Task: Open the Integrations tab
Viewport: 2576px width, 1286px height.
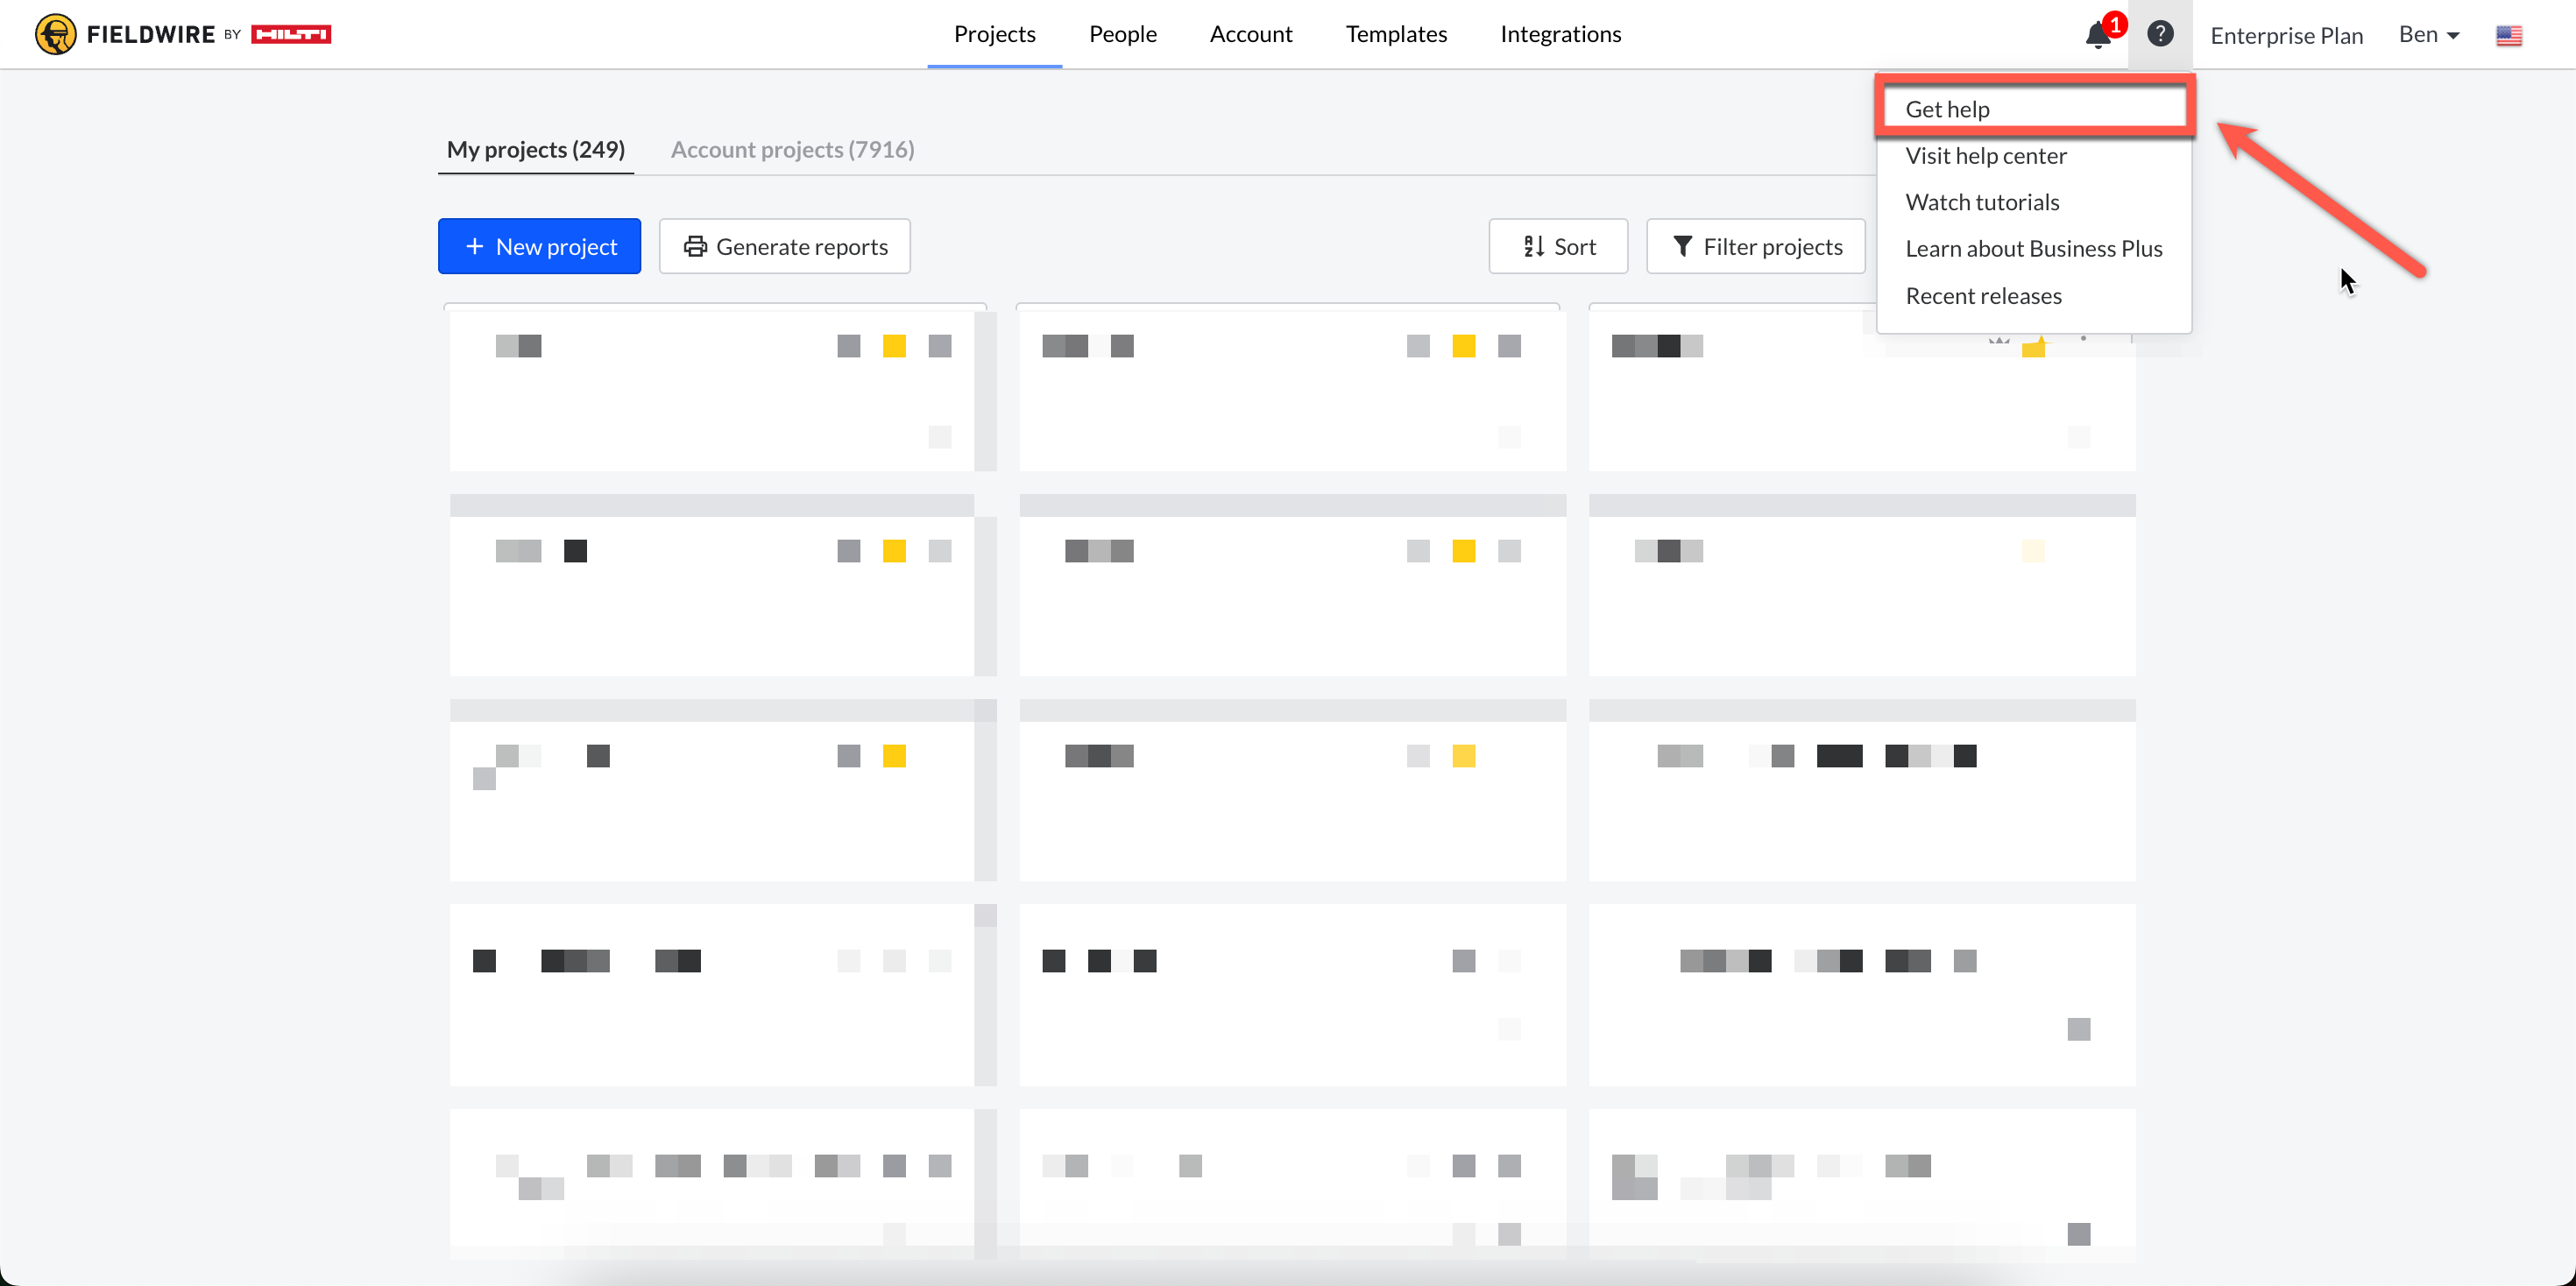Action: (x=1560, y=34)
